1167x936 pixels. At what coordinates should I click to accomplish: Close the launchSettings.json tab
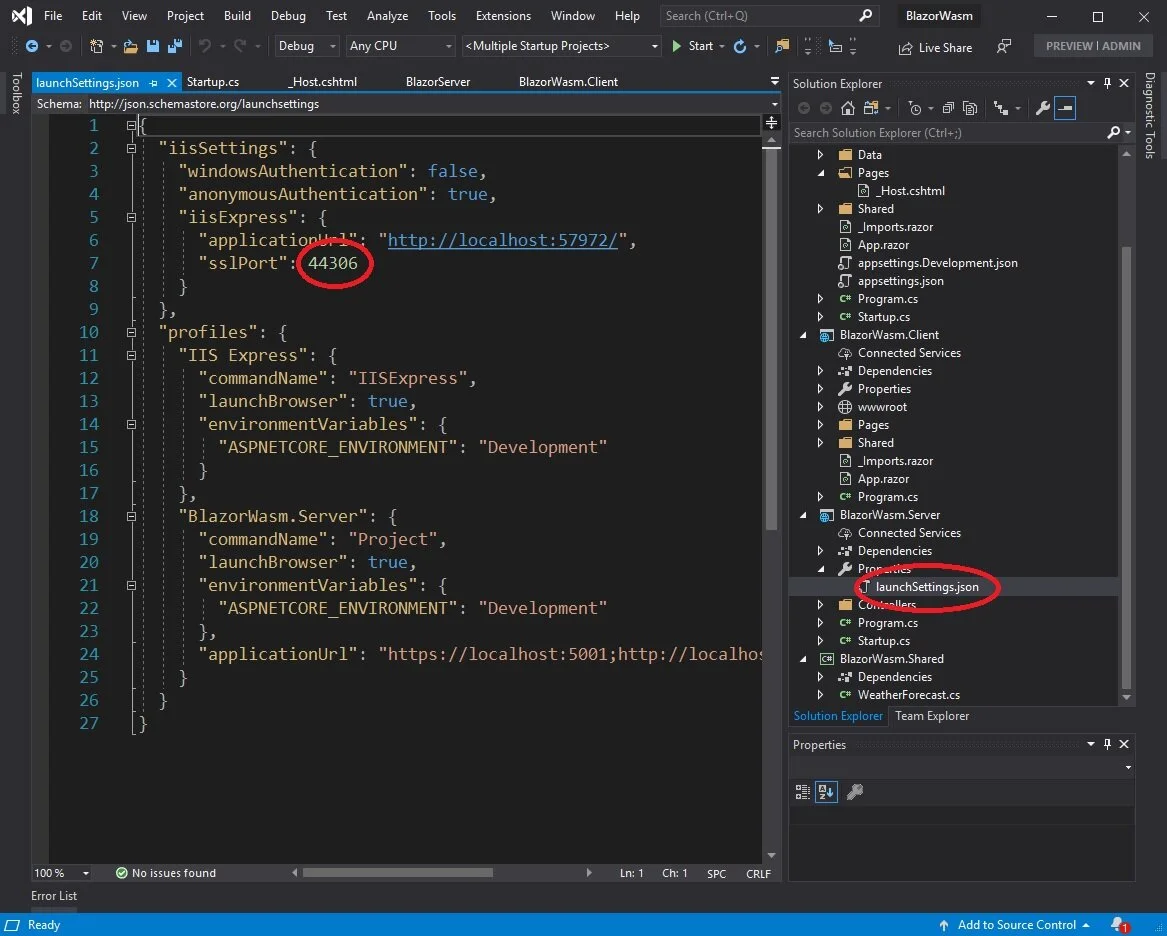(x=171, y=83)
